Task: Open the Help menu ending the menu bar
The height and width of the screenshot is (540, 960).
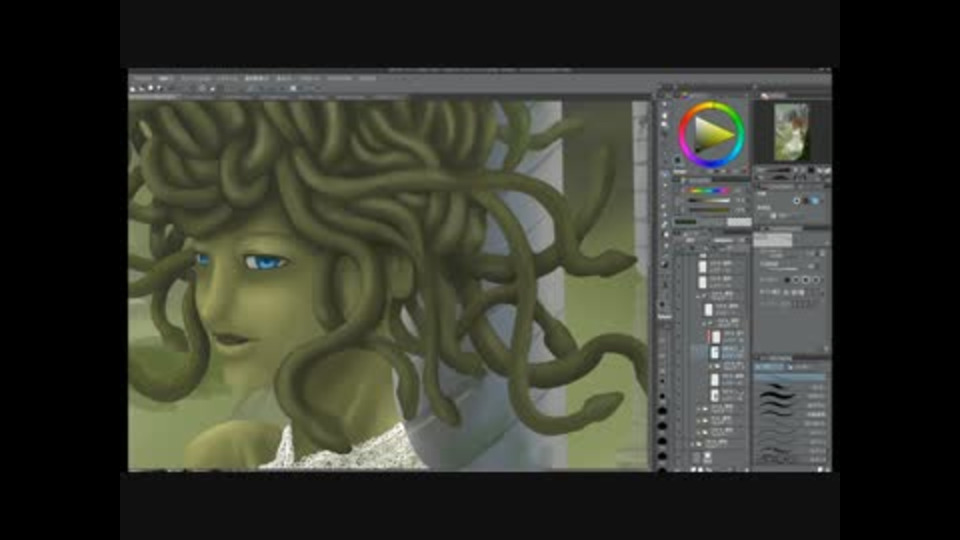Action: 367,78
